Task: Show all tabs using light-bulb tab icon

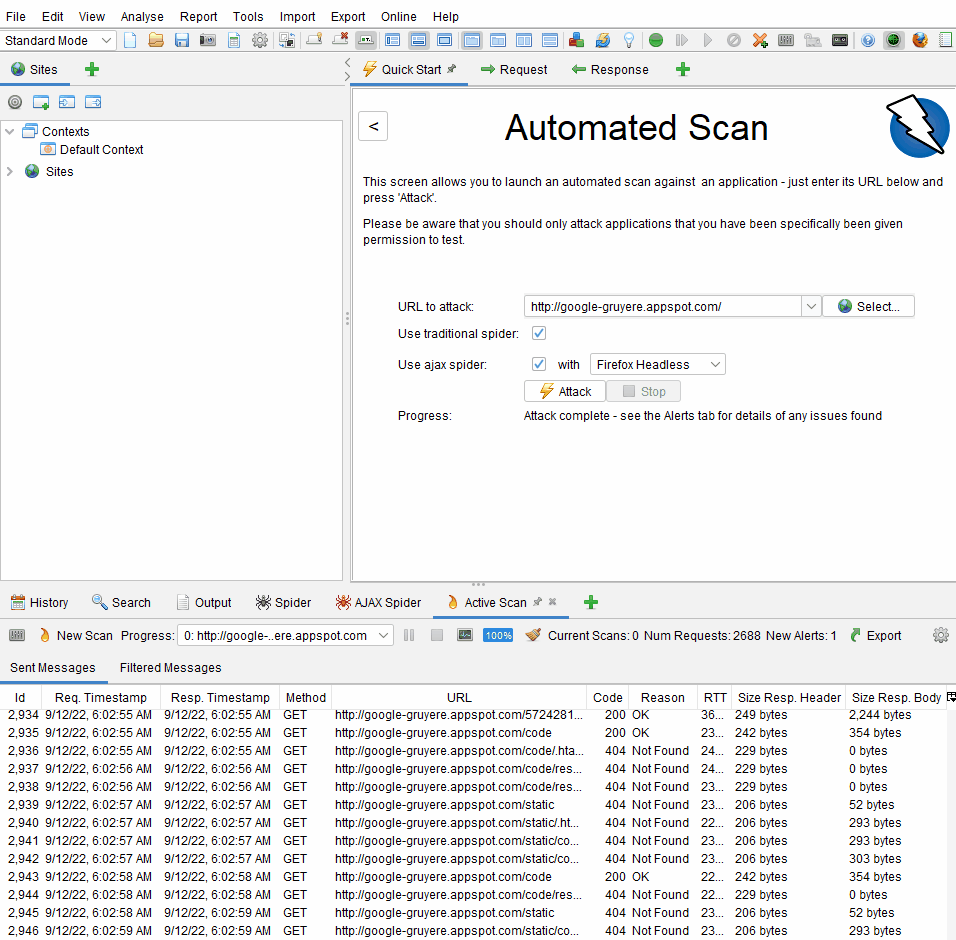Action: click(x=315, y=40)
